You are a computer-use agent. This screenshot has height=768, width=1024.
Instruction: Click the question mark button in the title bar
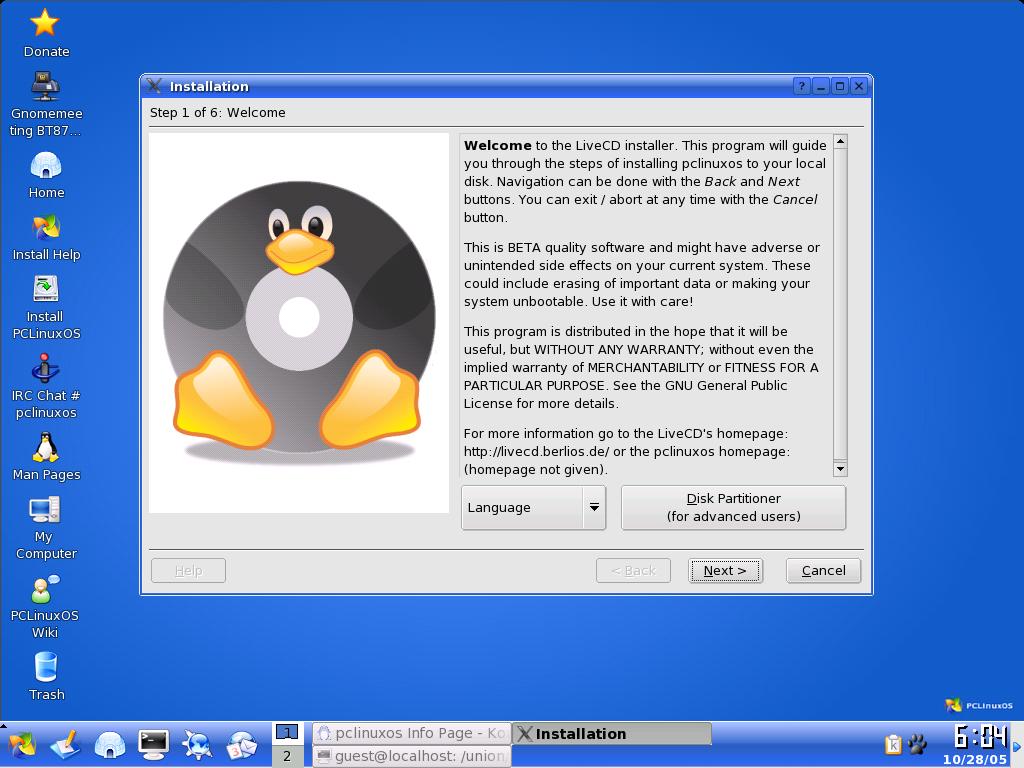tap(802, 86)
